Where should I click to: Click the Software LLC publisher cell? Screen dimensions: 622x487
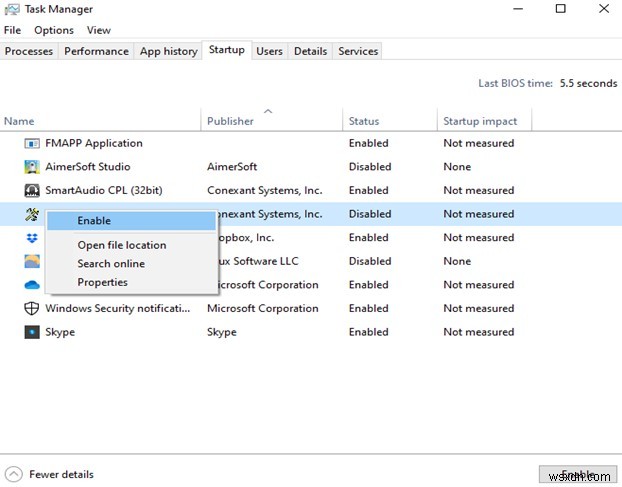[259, 261]
